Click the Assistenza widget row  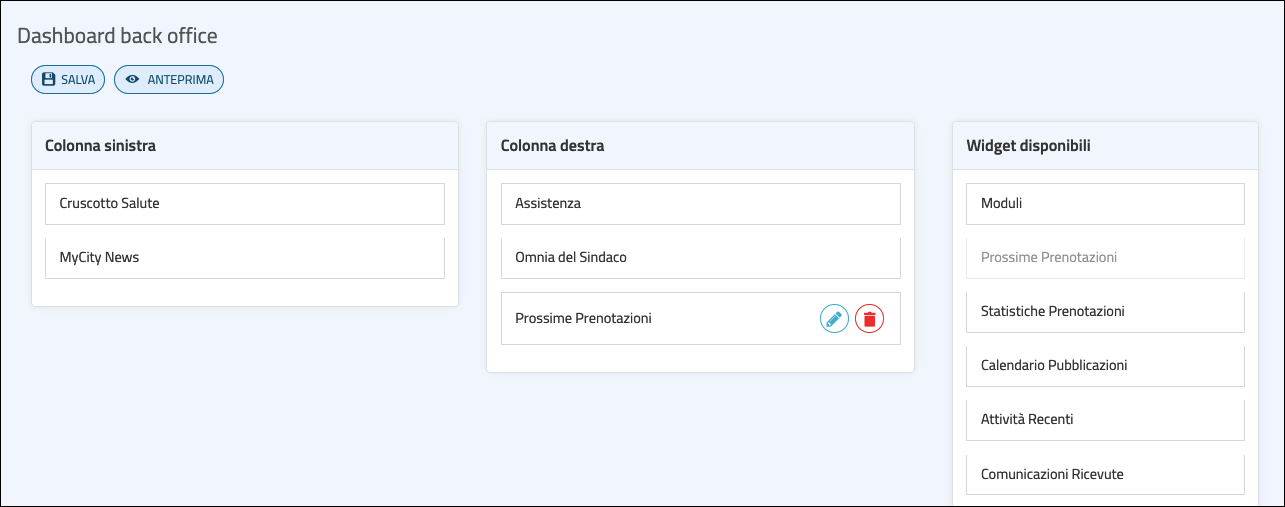coord(700,203)
